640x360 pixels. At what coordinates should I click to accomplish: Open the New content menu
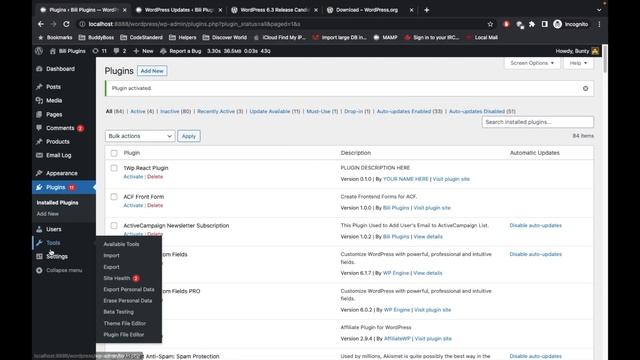click(x=144, y=51)
